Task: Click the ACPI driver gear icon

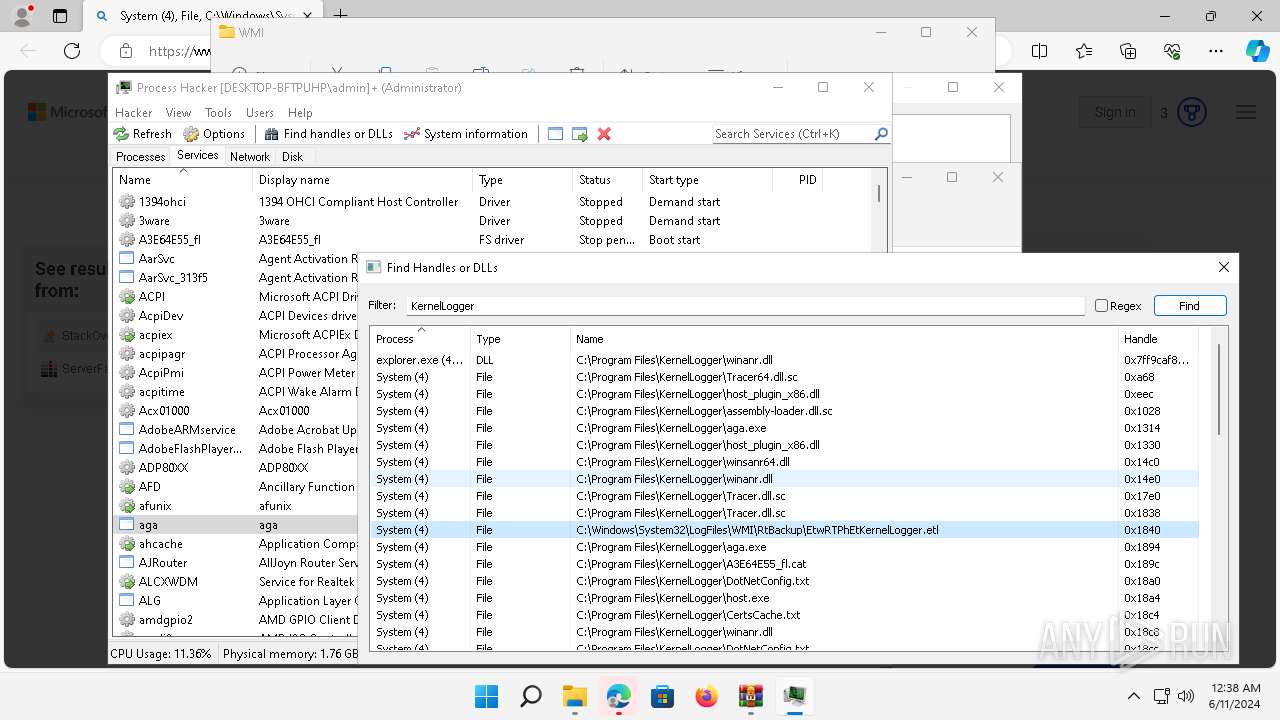Action: pos(127,297)
